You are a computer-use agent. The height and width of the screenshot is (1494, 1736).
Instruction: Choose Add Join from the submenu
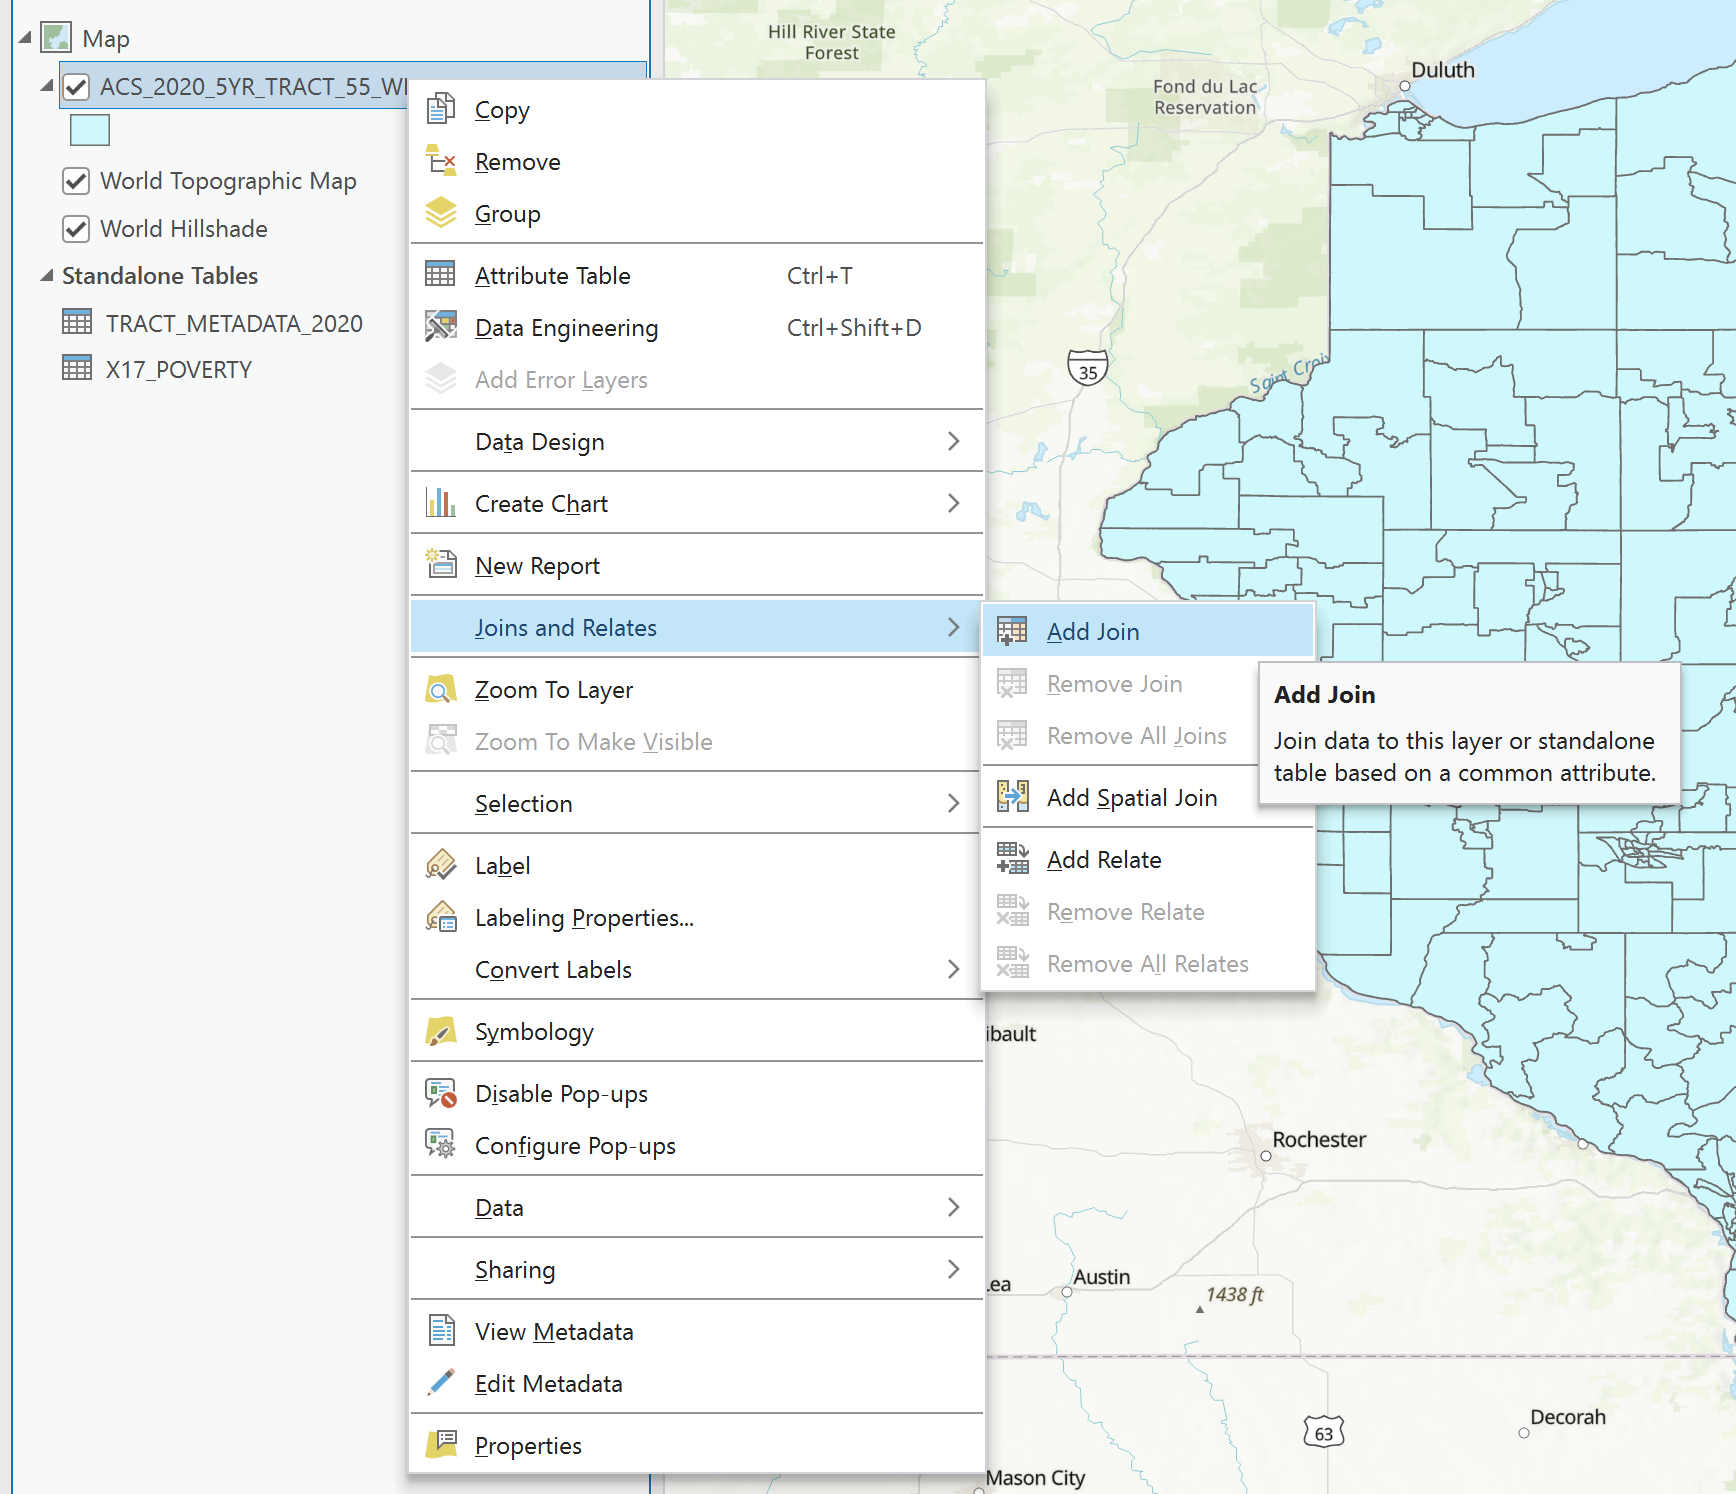pos(1093,631)
